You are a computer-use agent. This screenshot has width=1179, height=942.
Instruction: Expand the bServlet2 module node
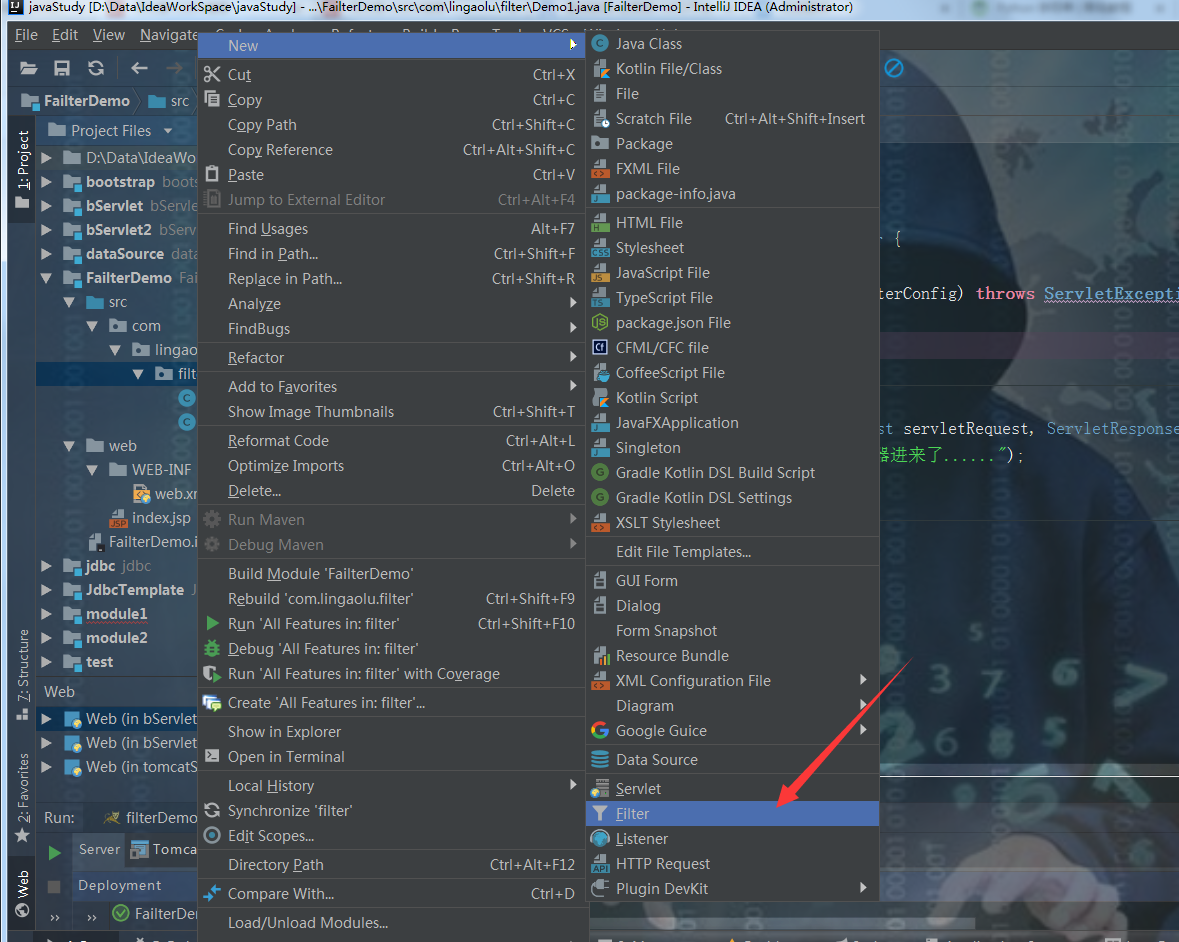click(47, 230)
